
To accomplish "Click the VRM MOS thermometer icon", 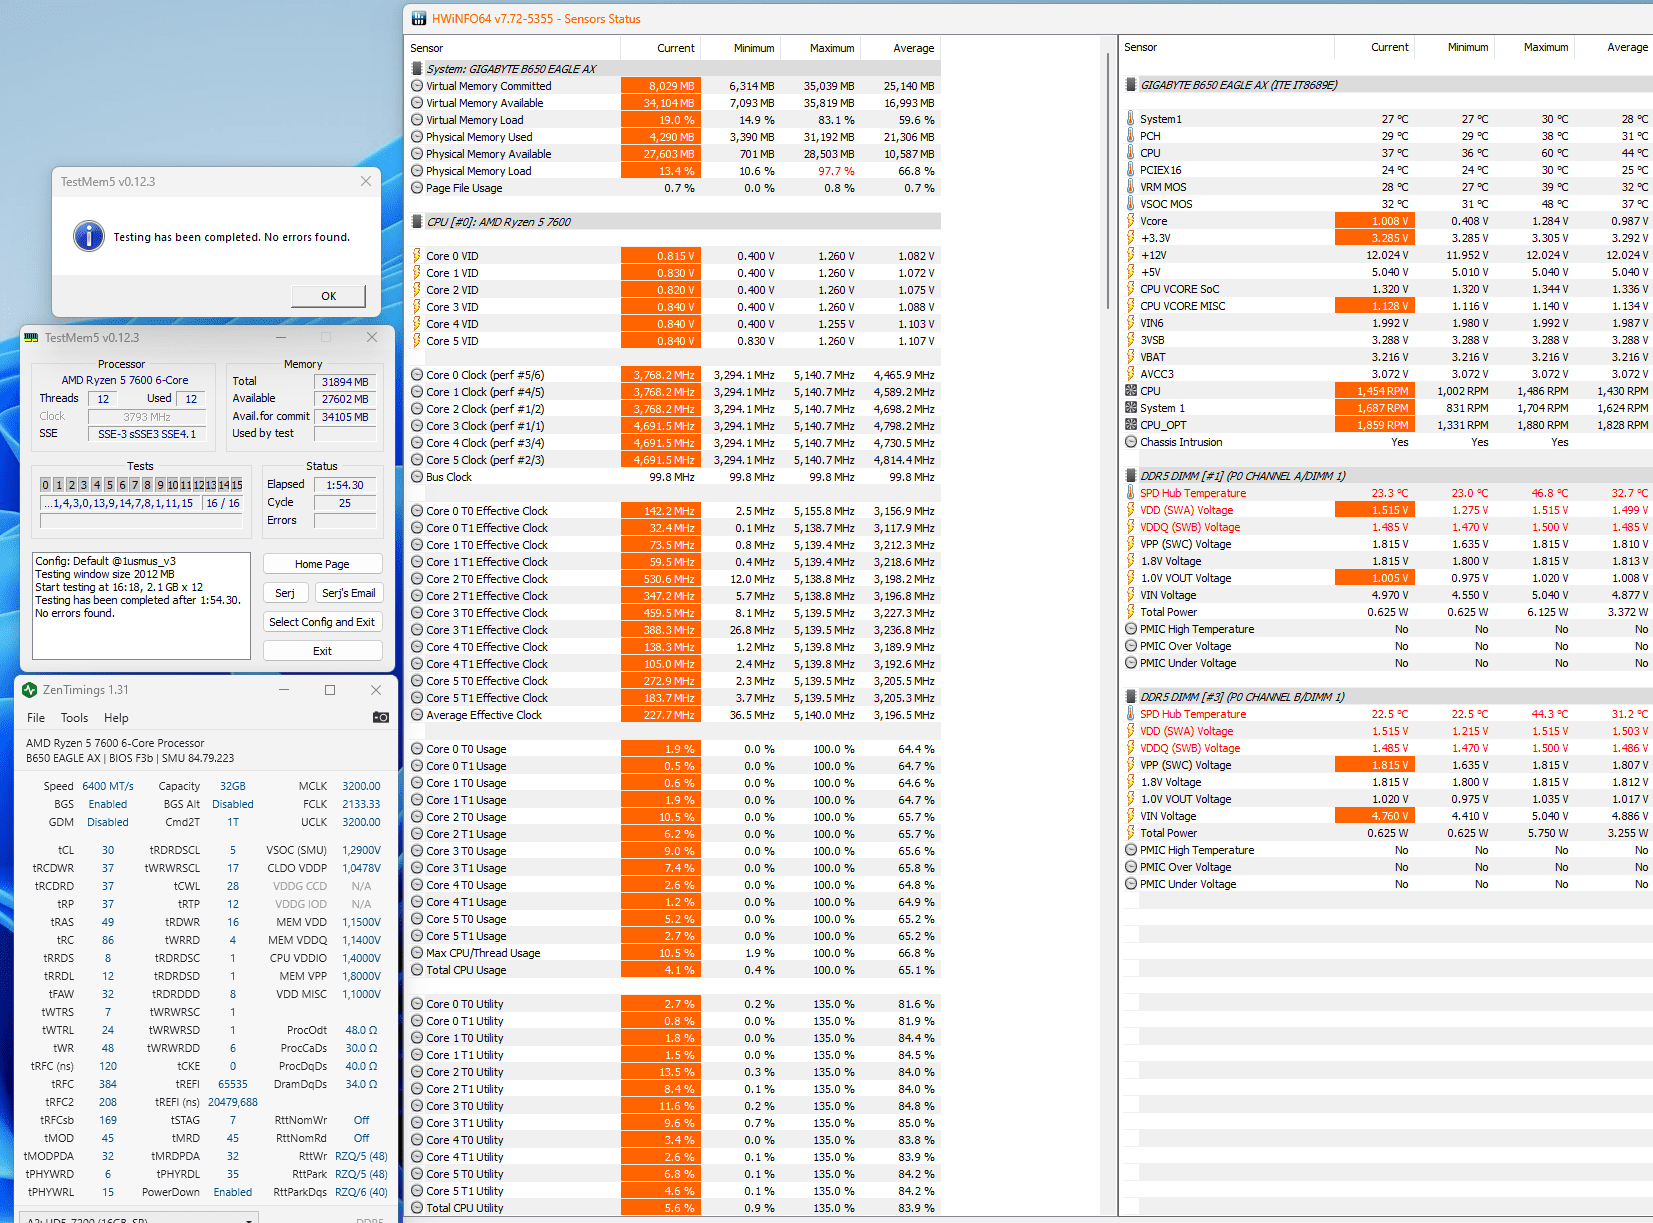I will pos(1131,187).
